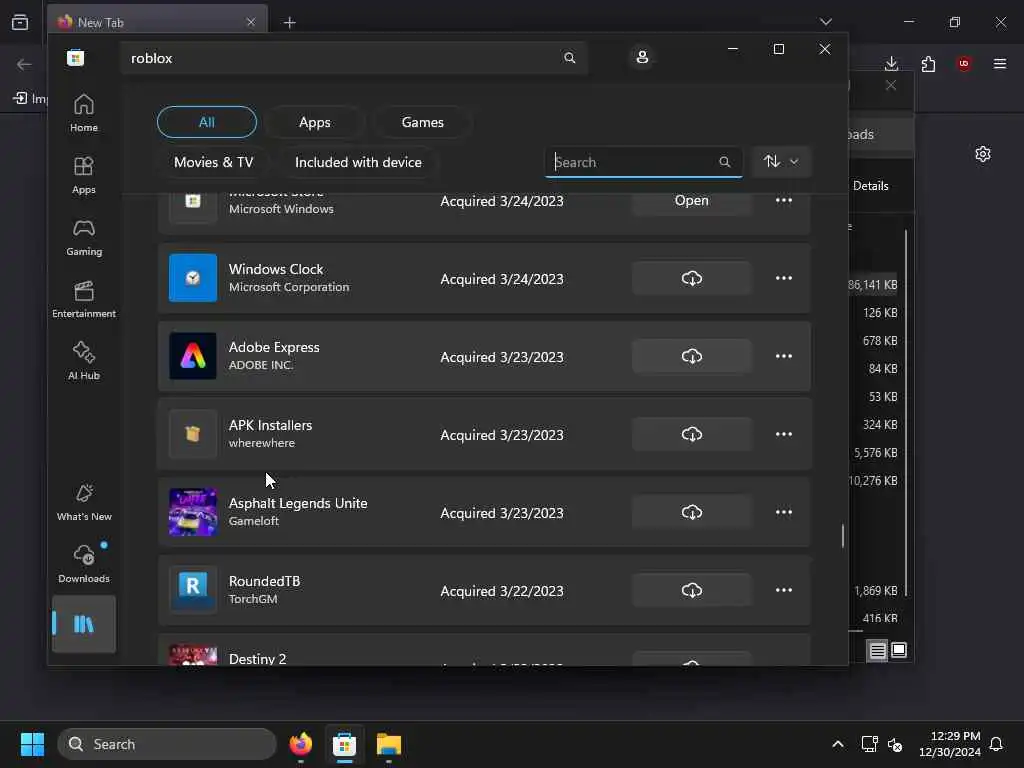This screenshot has width=1024, height=768.
Task: Click the roblox search box
Action: pos(353,58)
